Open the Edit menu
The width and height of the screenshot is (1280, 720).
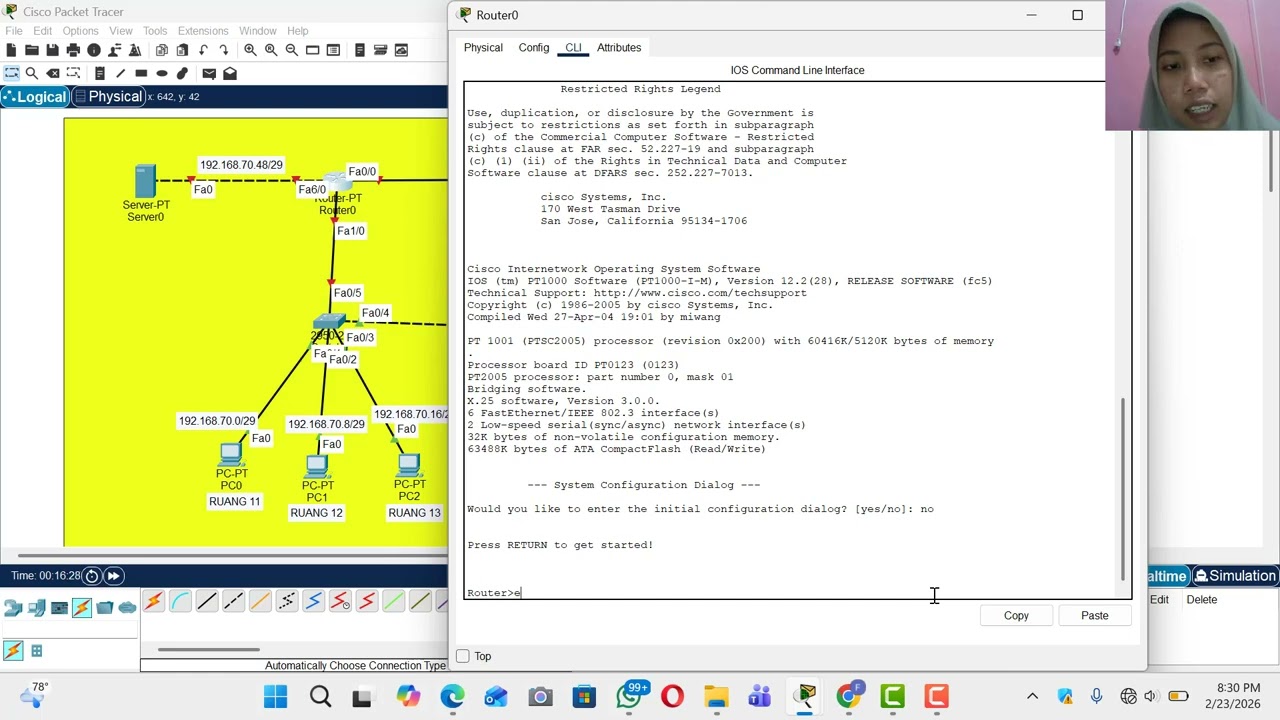tap(42, 31)
